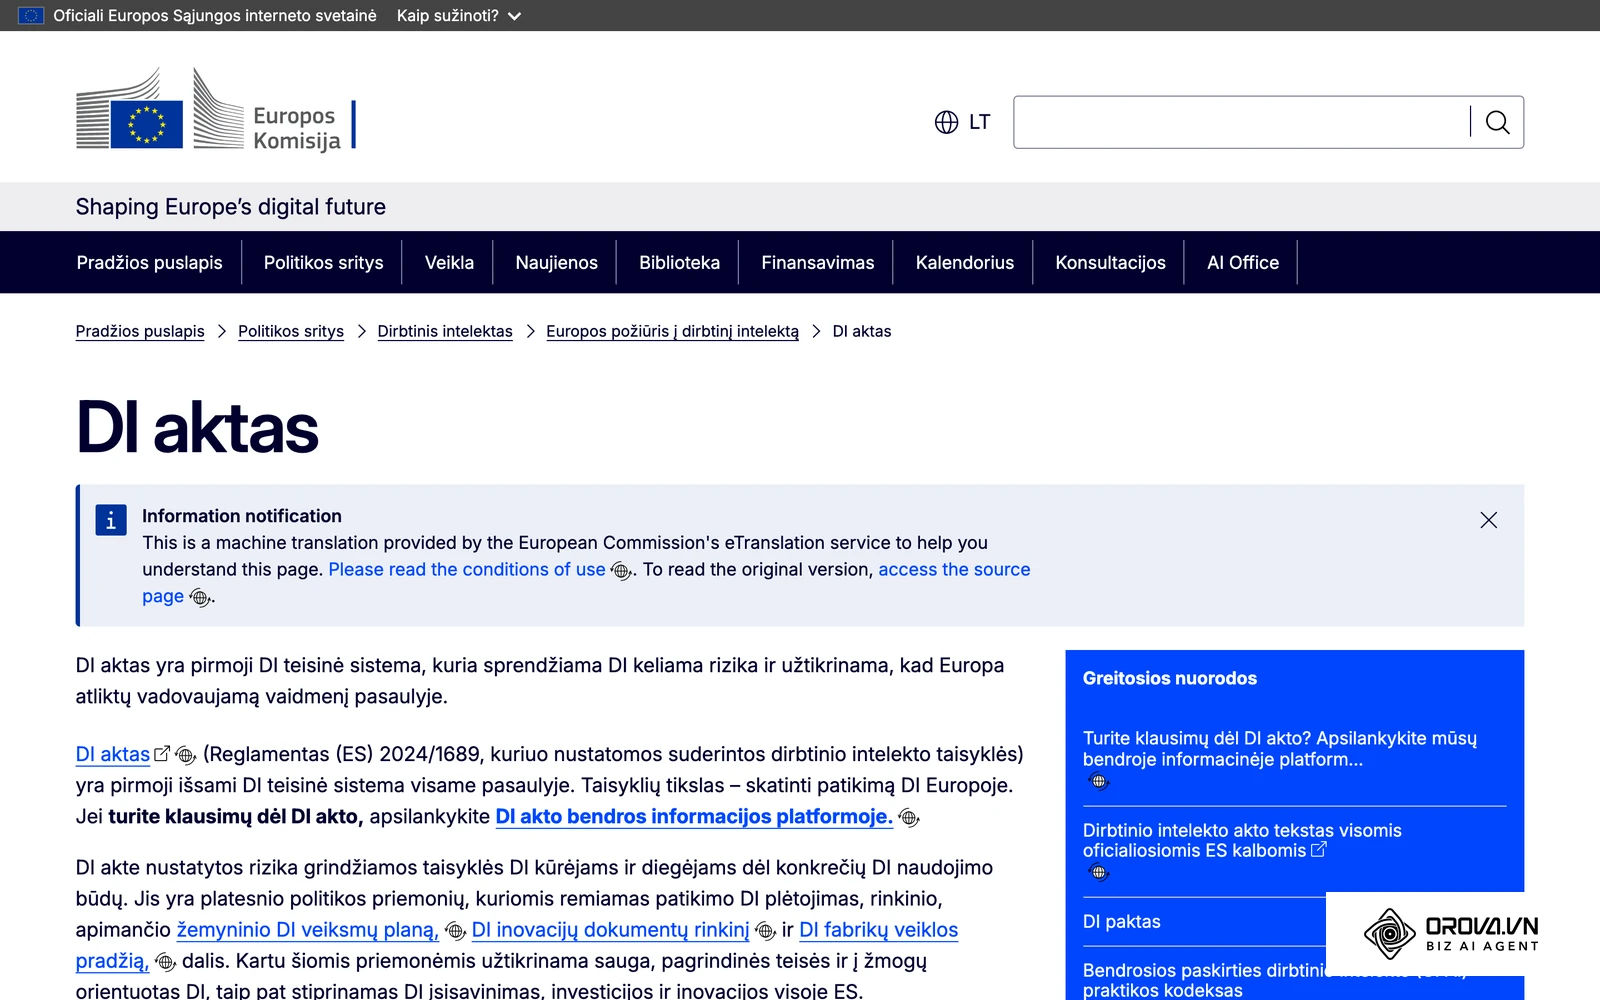This screenshot has width=1600, height=1000.
Task: Open 'žemyninio DI veiksmų planą' link
Action: click(308, 929)
